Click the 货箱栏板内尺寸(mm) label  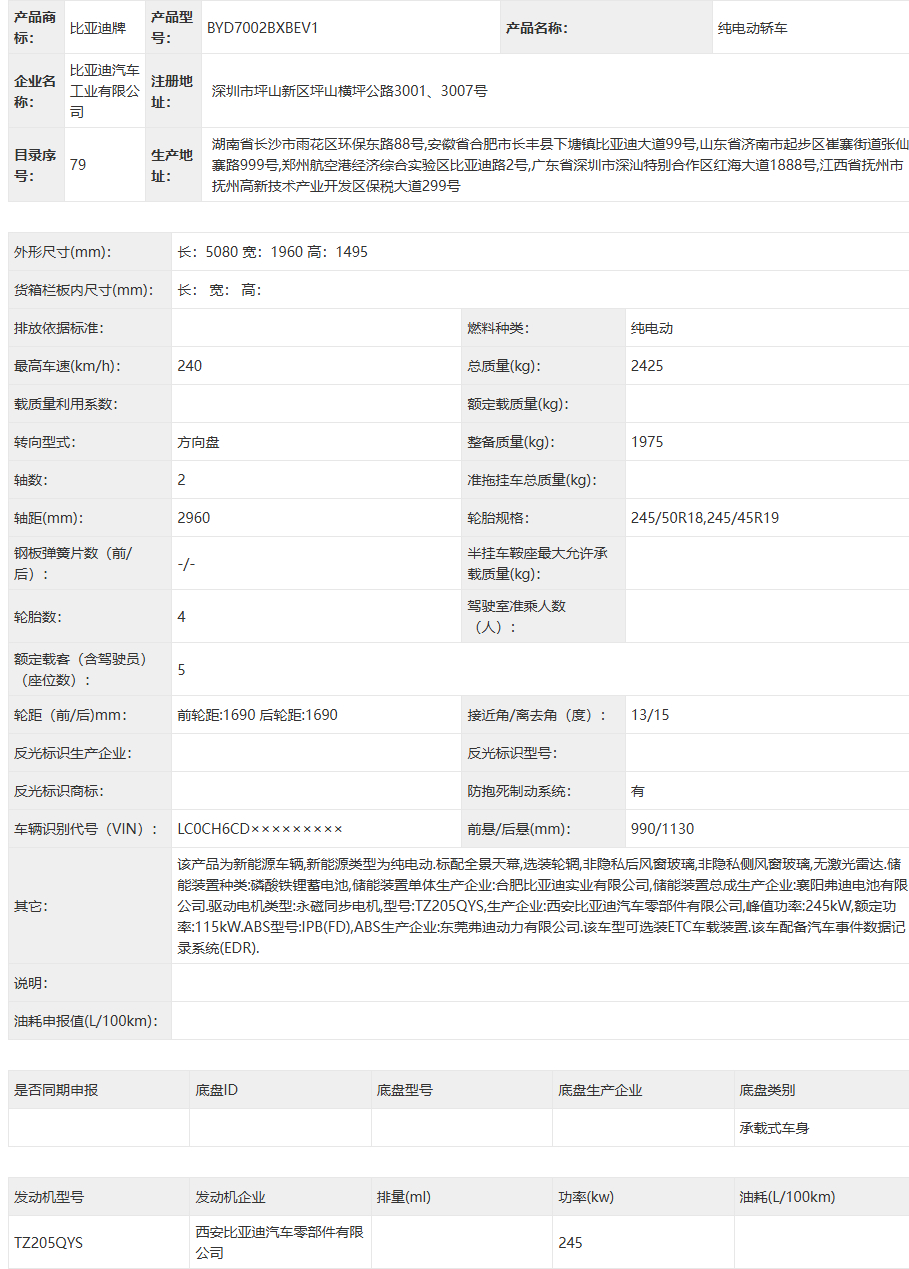coord(83,290)
